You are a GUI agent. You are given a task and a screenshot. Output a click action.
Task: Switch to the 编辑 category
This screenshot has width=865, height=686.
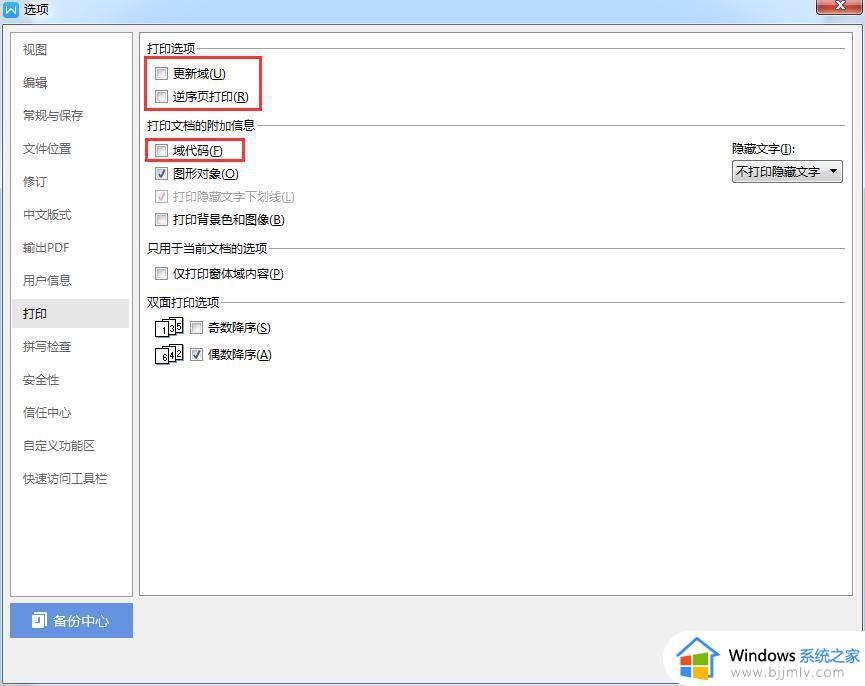click(x=70, y=83)
